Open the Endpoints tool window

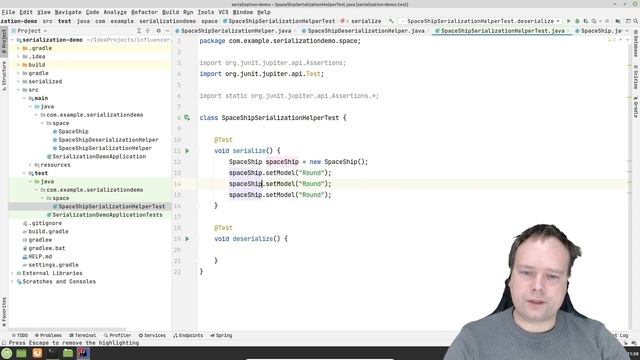[x=188, y=336]
